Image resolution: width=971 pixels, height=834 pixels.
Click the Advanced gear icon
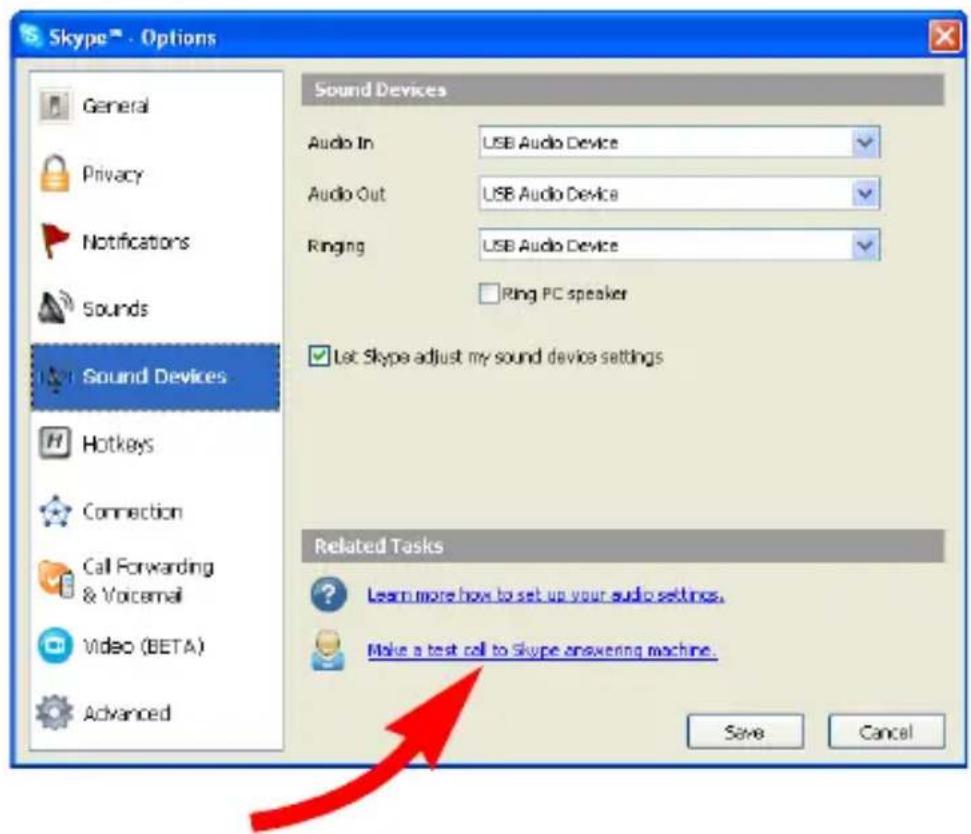click(x=54, y=712)
